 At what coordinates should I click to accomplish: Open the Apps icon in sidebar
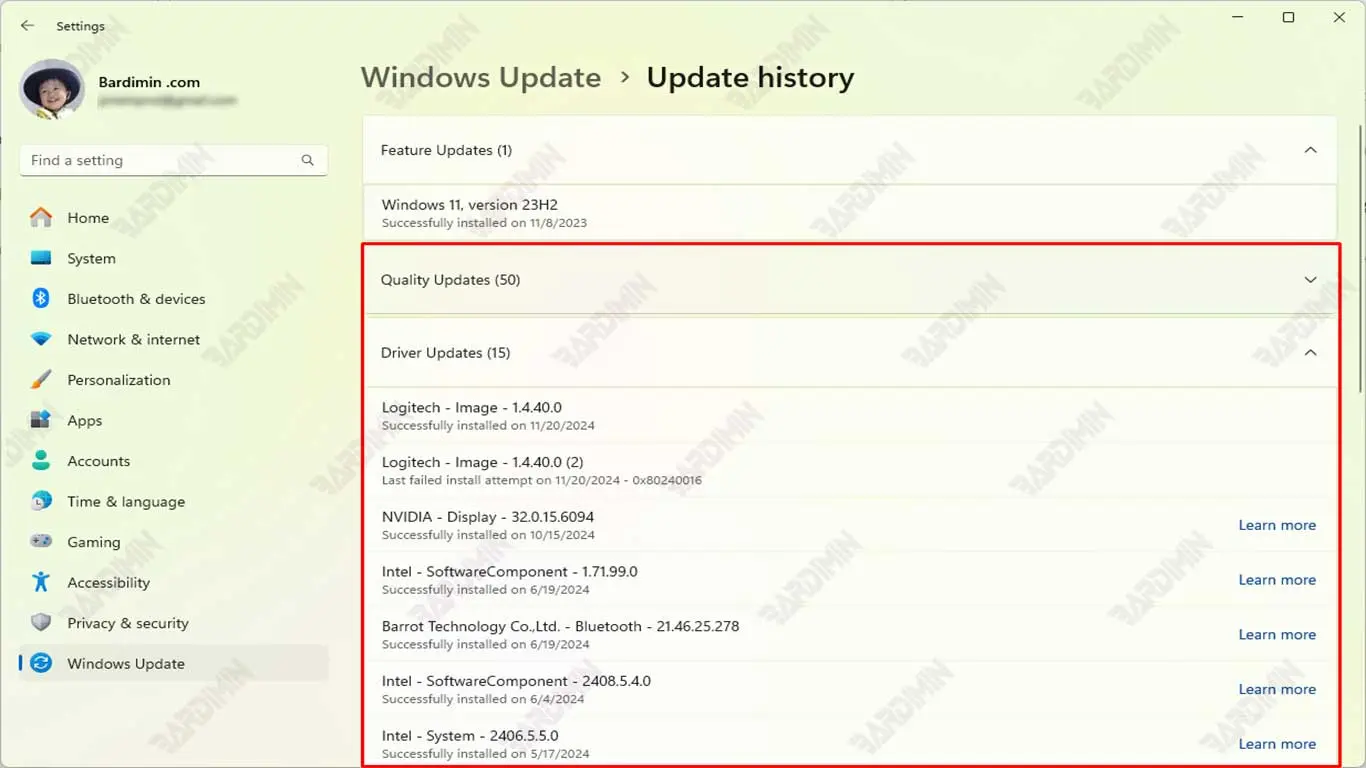[41, 420]
